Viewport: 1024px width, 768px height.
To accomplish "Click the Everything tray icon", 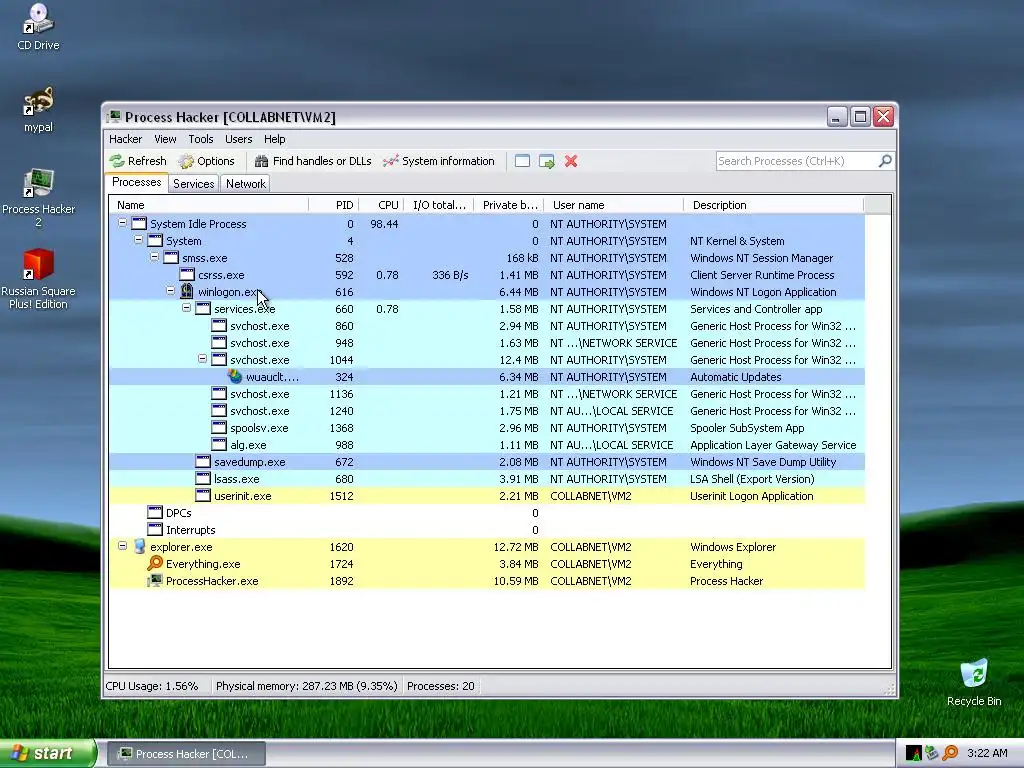I will click(950, 753).
